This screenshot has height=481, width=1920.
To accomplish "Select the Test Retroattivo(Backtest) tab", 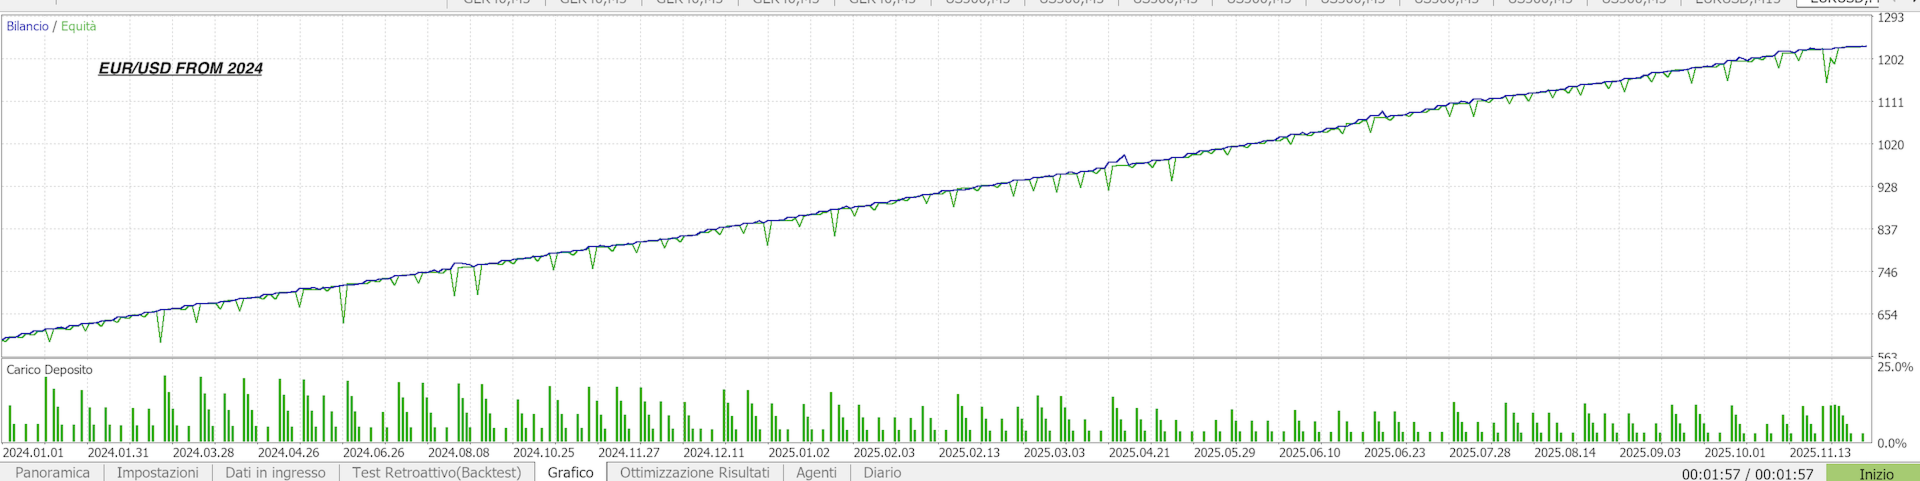I will pos(437,472).
